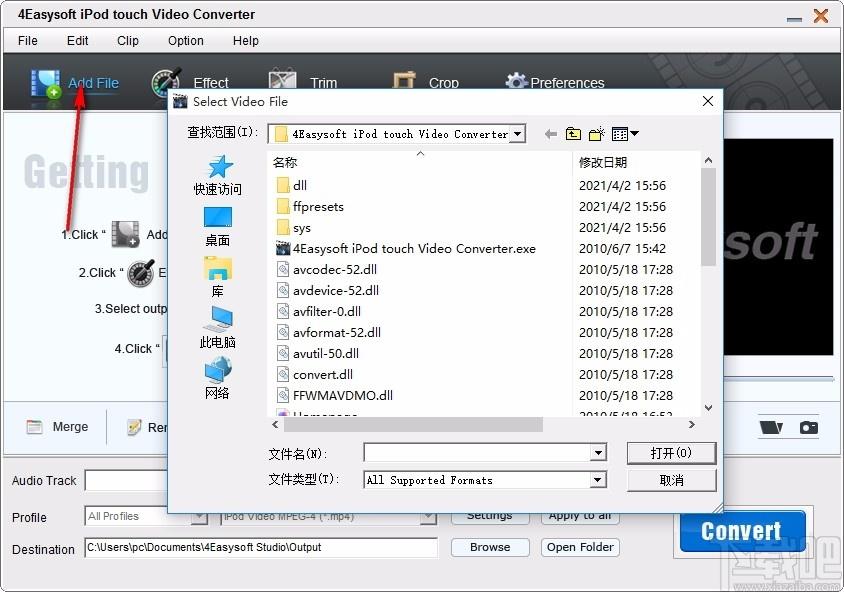Click the left arrow of horizontal scrollbar
The image size is (844, 592).
[x=275, y=425]
